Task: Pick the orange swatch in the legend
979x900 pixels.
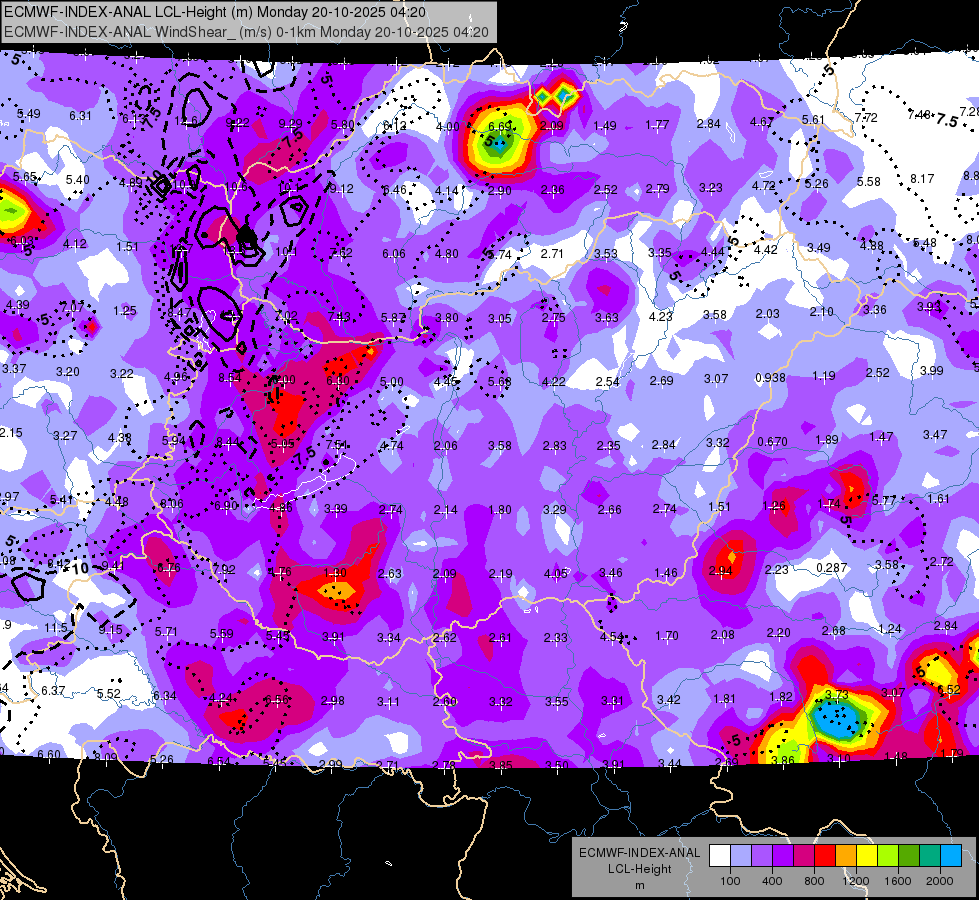Action: (846, 856)
